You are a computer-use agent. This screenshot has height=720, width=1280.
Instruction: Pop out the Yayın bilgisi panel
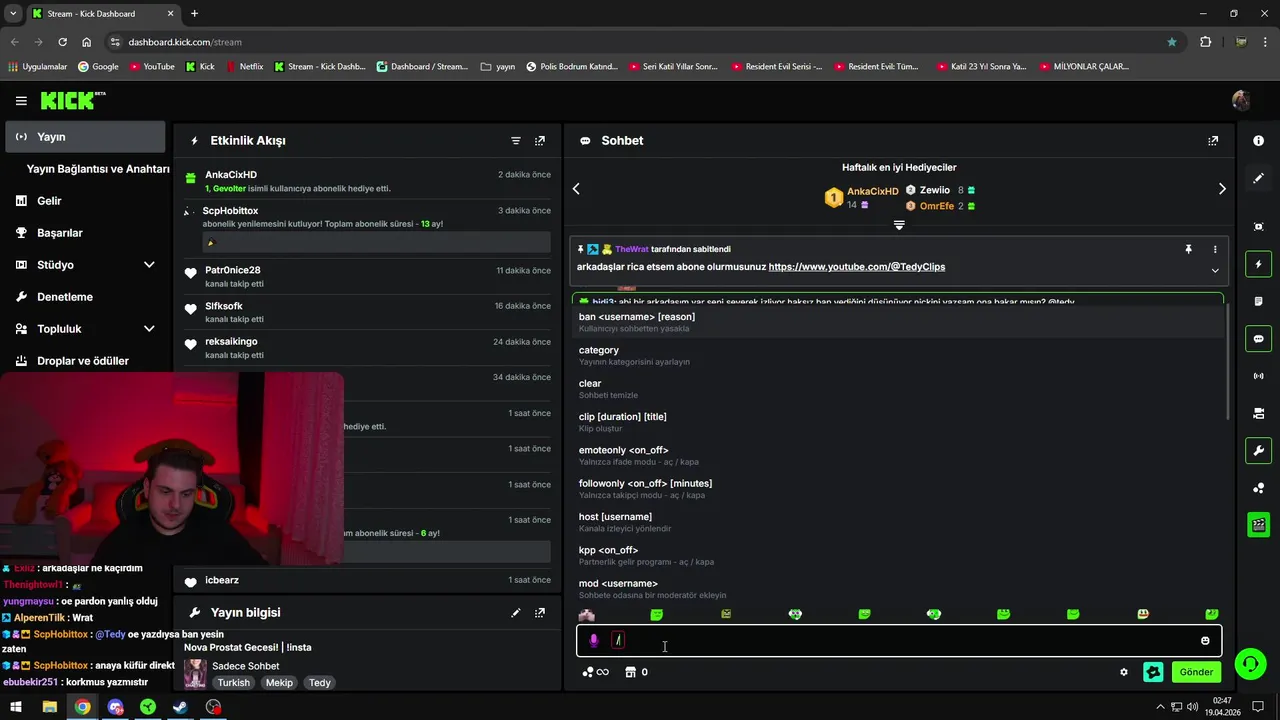[x=540, y=612]
